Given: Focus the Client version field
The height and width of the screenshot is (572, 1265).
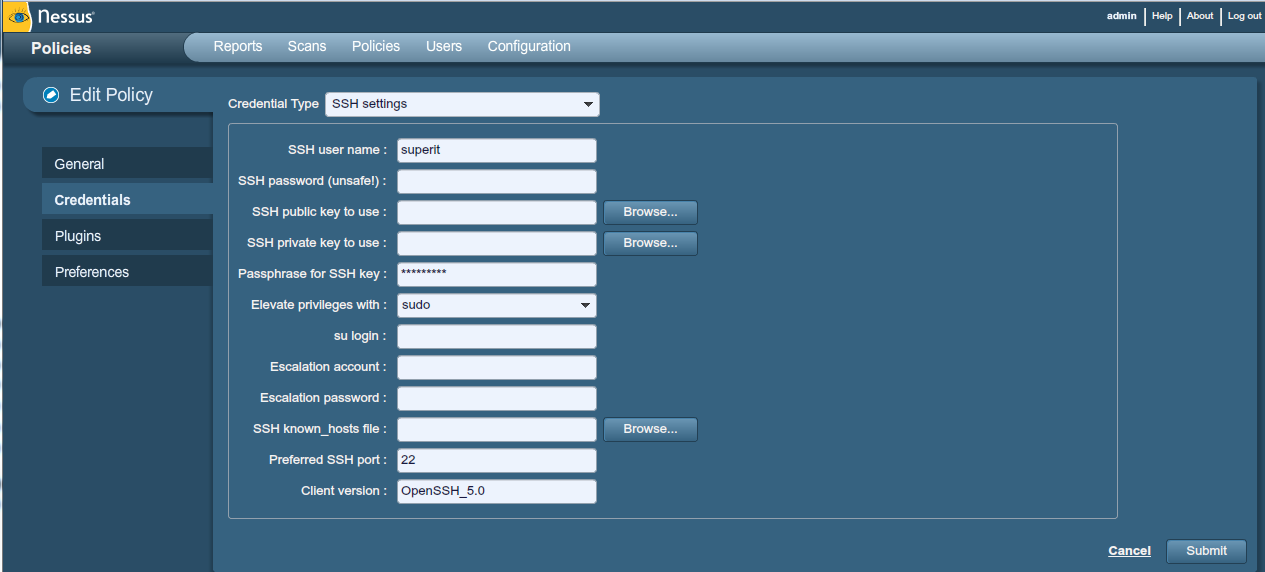Looking at the screenshot, I should pyautogui.click(x=497, y=491).
